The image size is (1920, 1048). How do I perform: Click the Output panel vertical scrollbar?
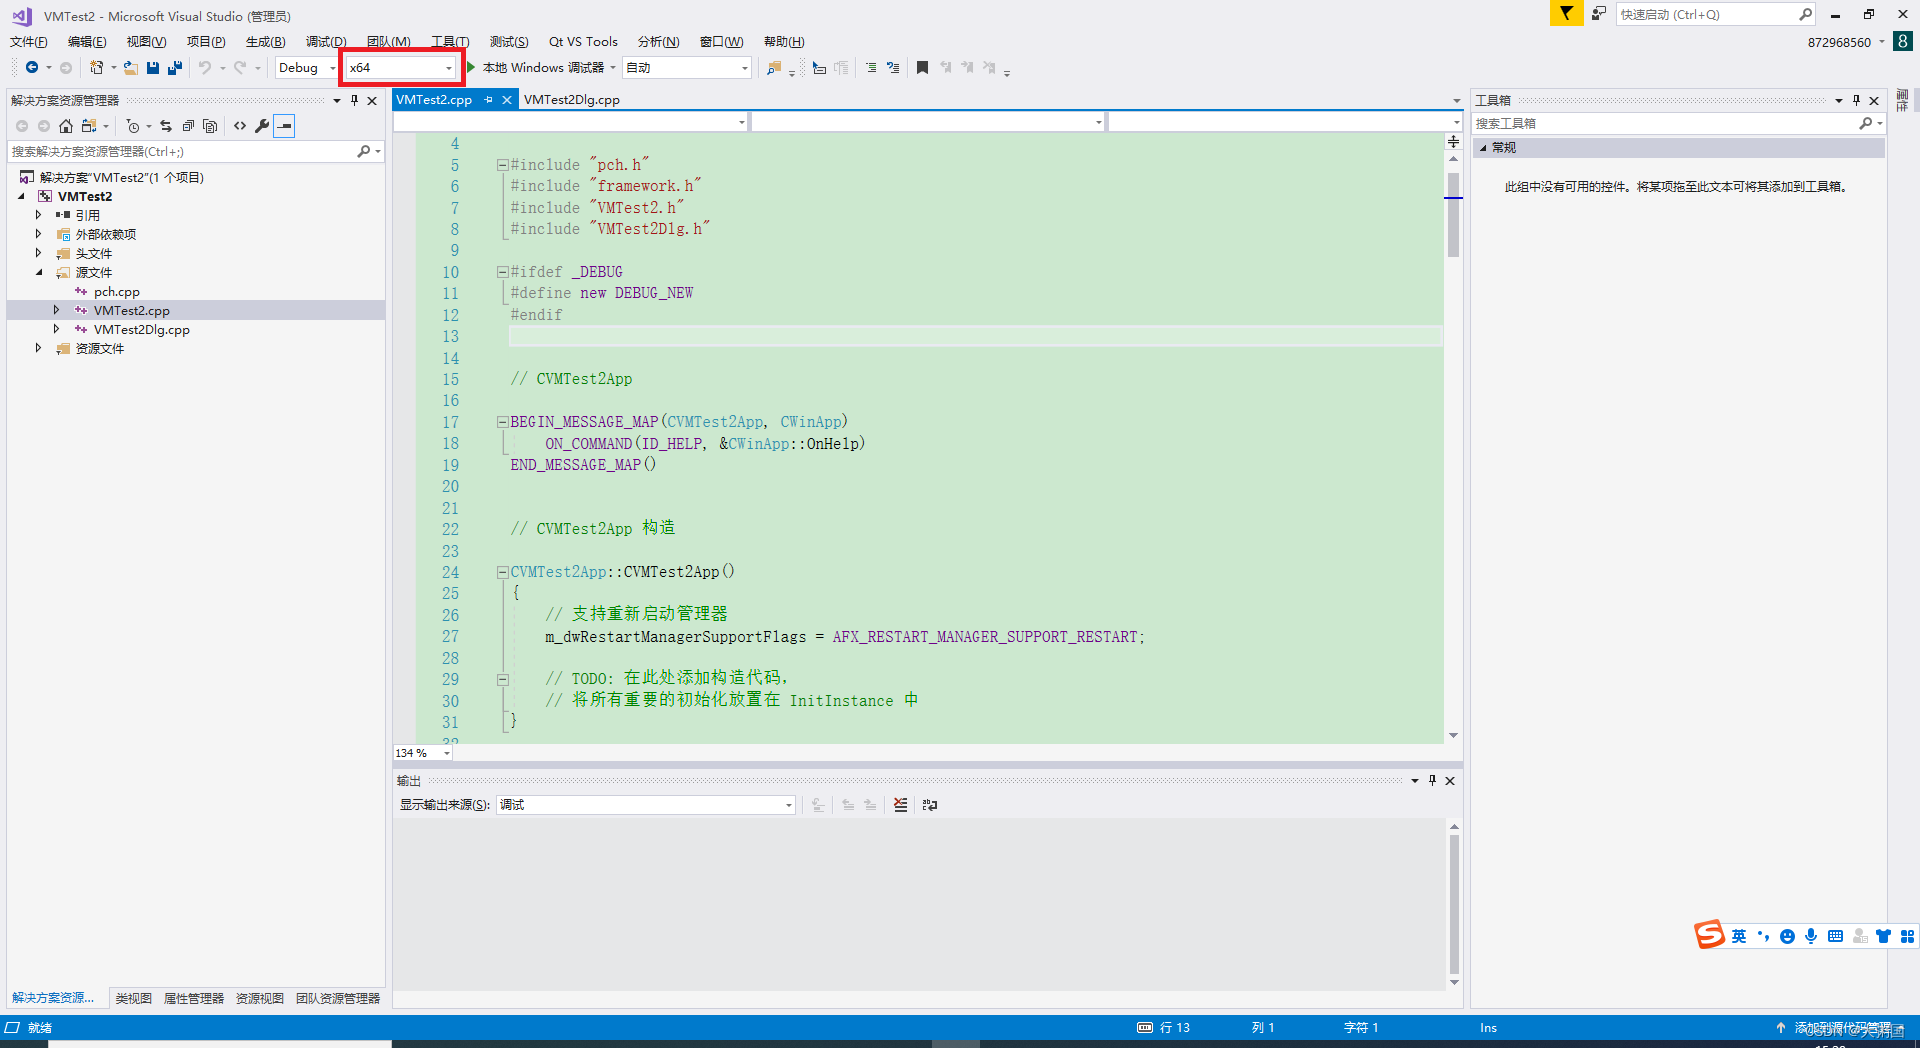pos(1454,904)
